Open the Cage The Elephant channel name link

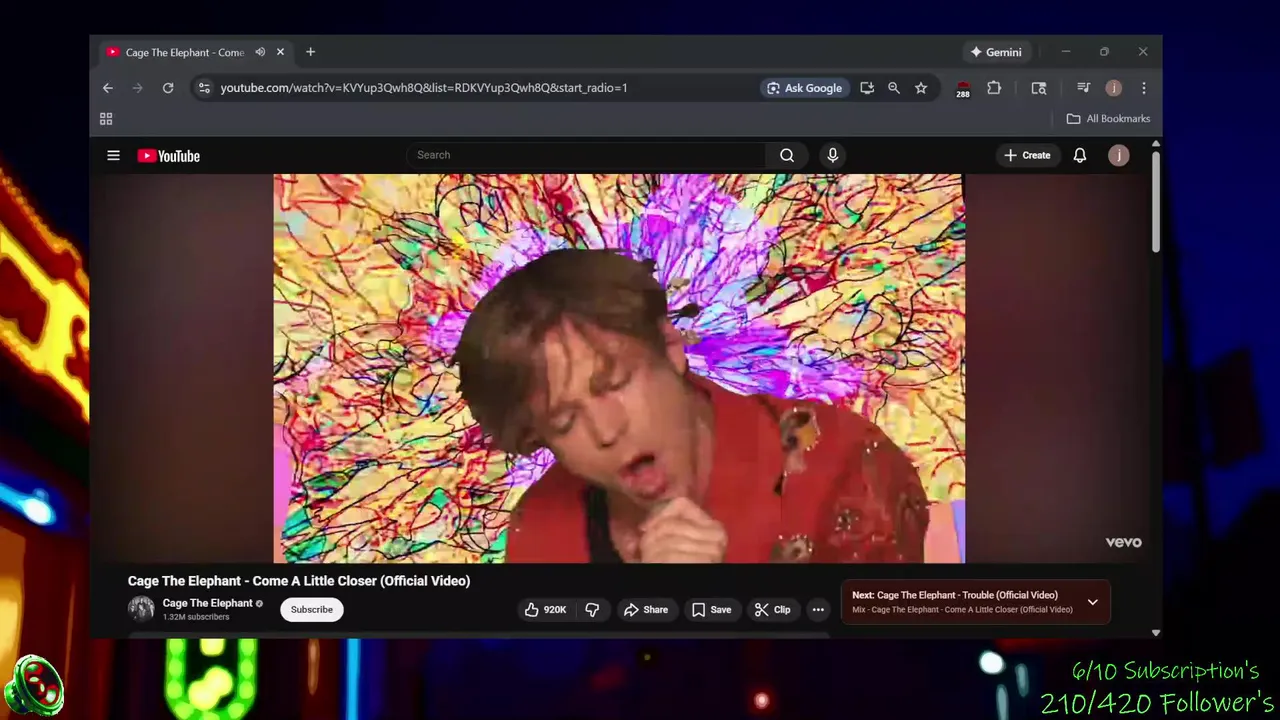pyautogui.click(x=207, y=603)
